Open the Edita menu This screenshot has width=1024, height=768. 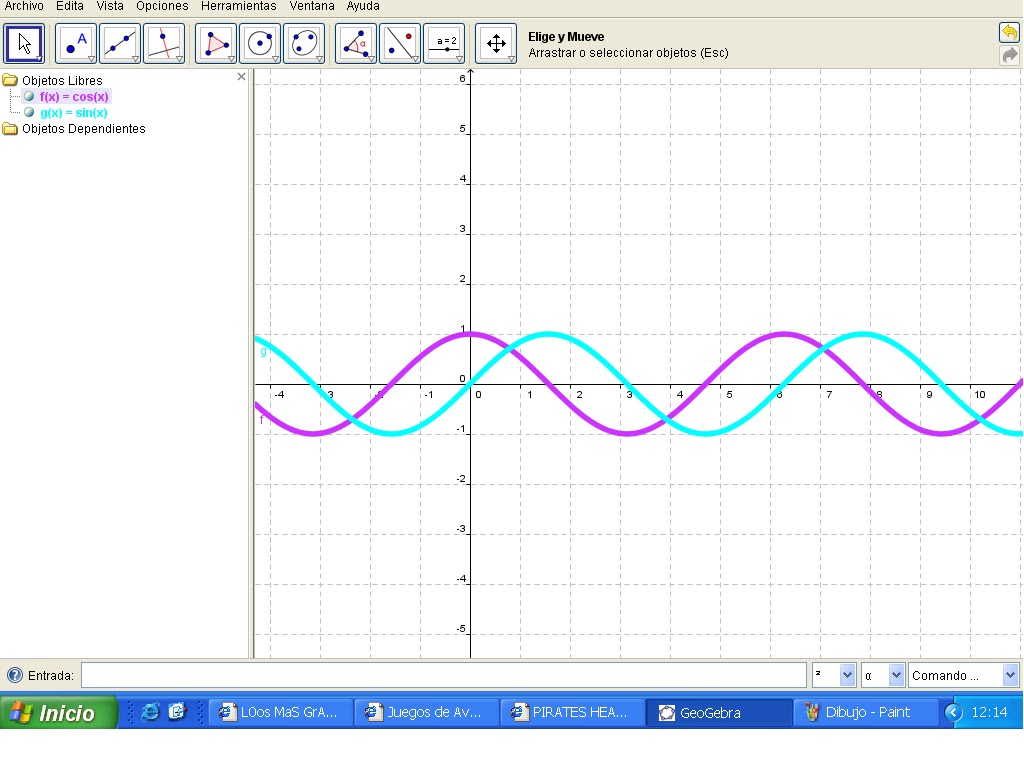70,7
